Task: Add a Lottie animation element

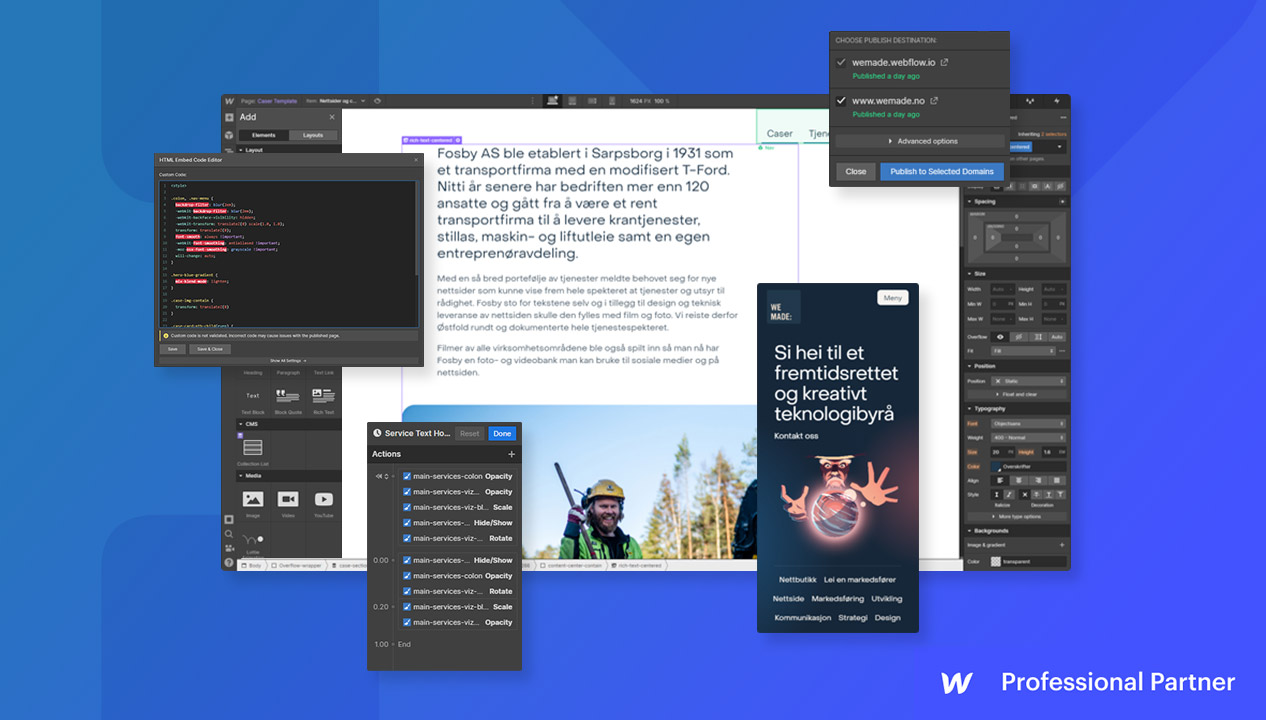Action: coord(253,543)
